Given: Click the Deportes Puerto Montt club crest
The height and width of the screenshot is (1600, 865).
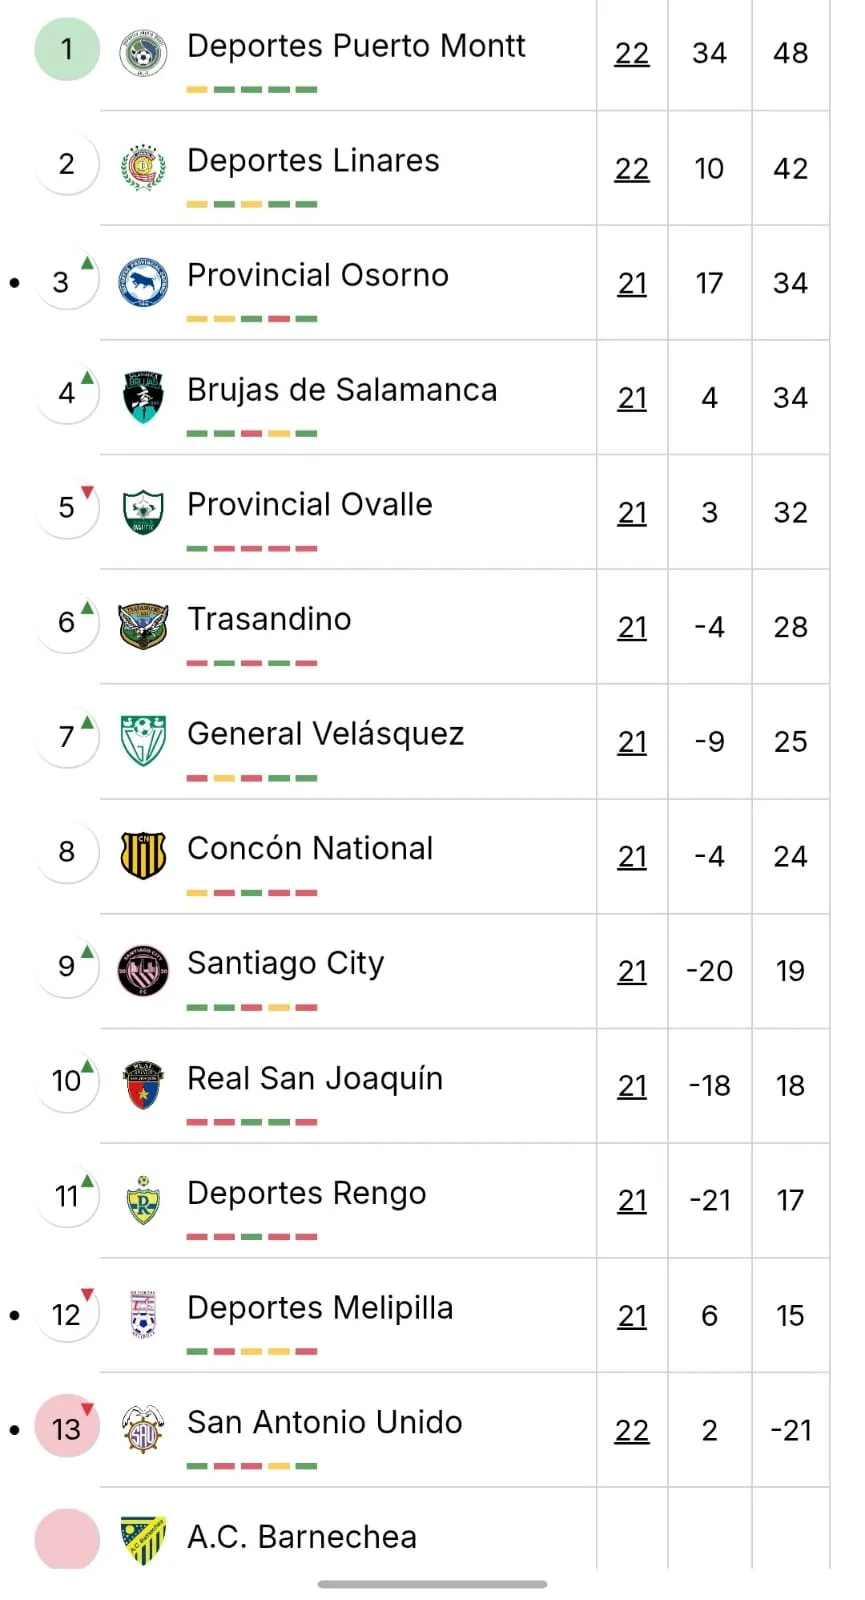Looking at the screenshot, I should (x=143, y=53).
